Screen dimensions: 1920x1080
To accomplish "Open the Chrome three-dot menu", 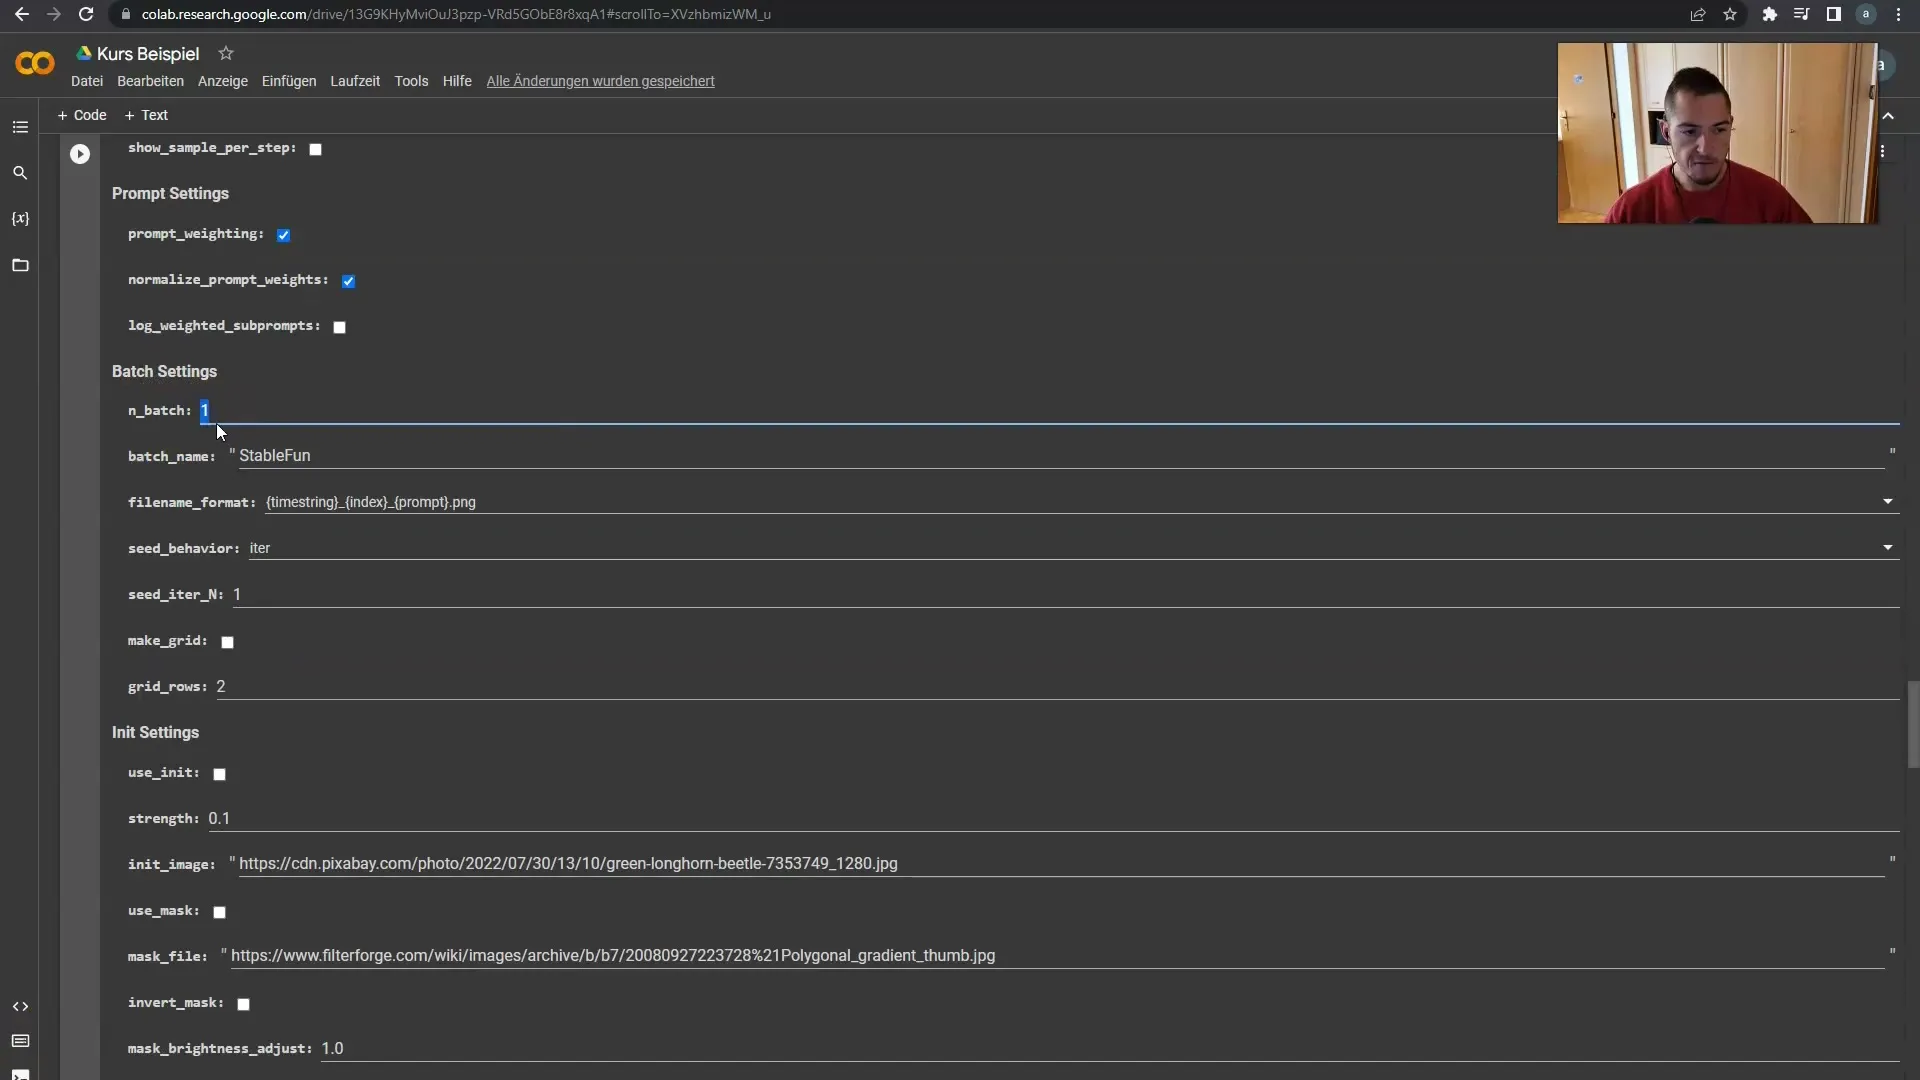I will 1898,14.
